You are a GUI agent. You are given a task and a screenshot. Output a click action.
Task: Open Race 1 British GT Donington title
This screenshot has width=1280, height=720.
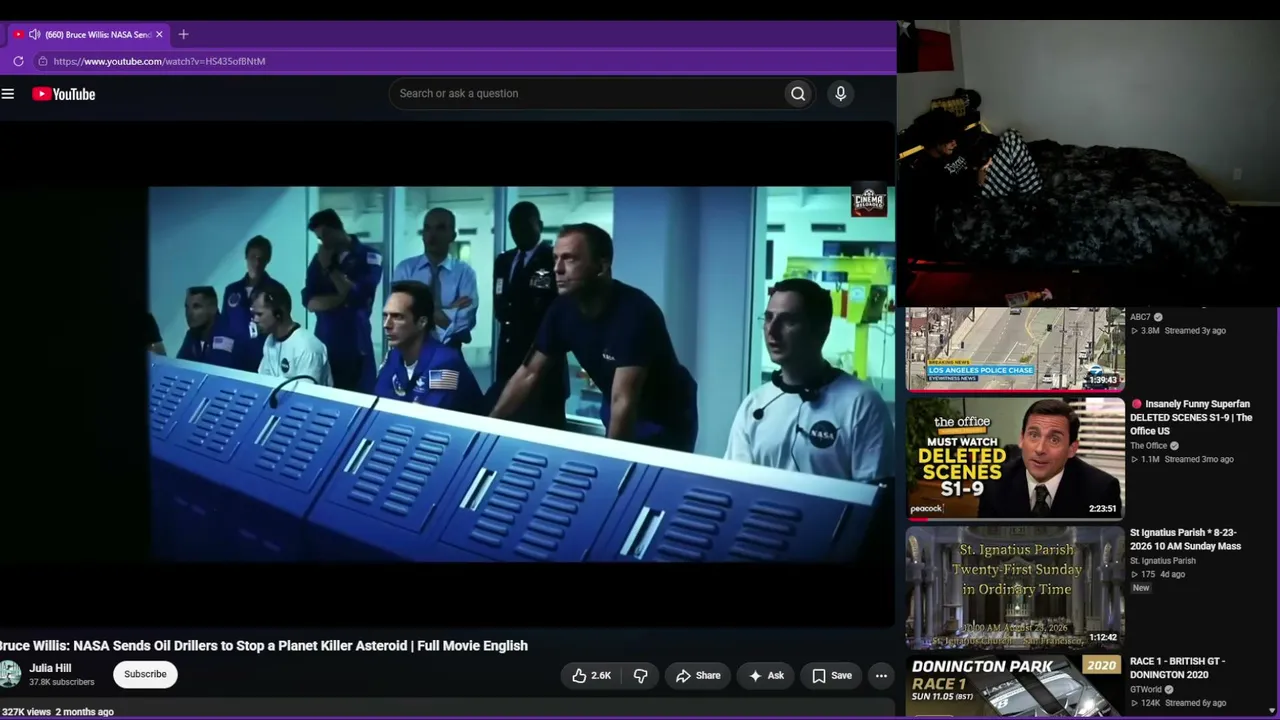point(1177,668)
